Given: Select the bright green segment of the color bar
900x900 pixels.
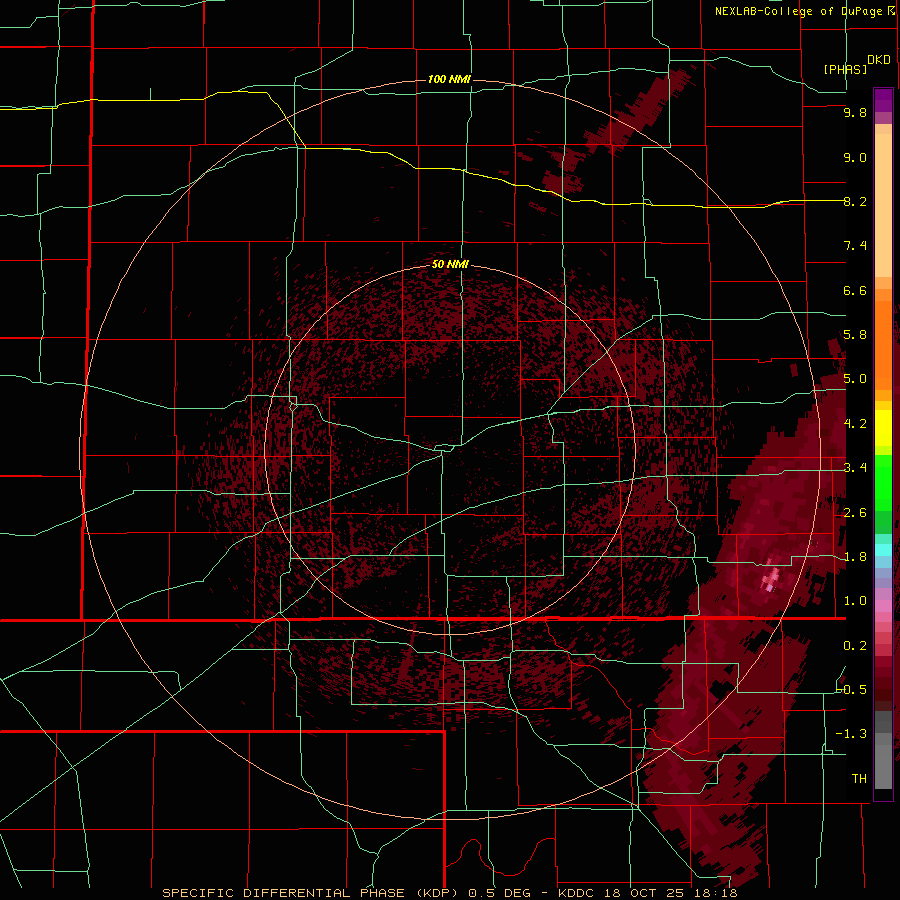Looking at the screenshot, I should [x=883, y=482].
